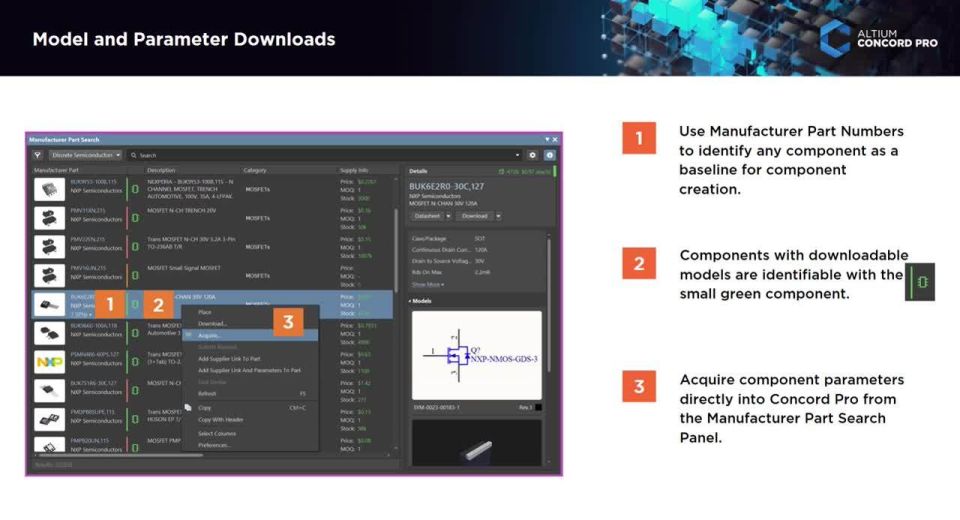This screenshot has height=520, width=960.
Task: Toggle the details info panel icon
Action: 550,156
